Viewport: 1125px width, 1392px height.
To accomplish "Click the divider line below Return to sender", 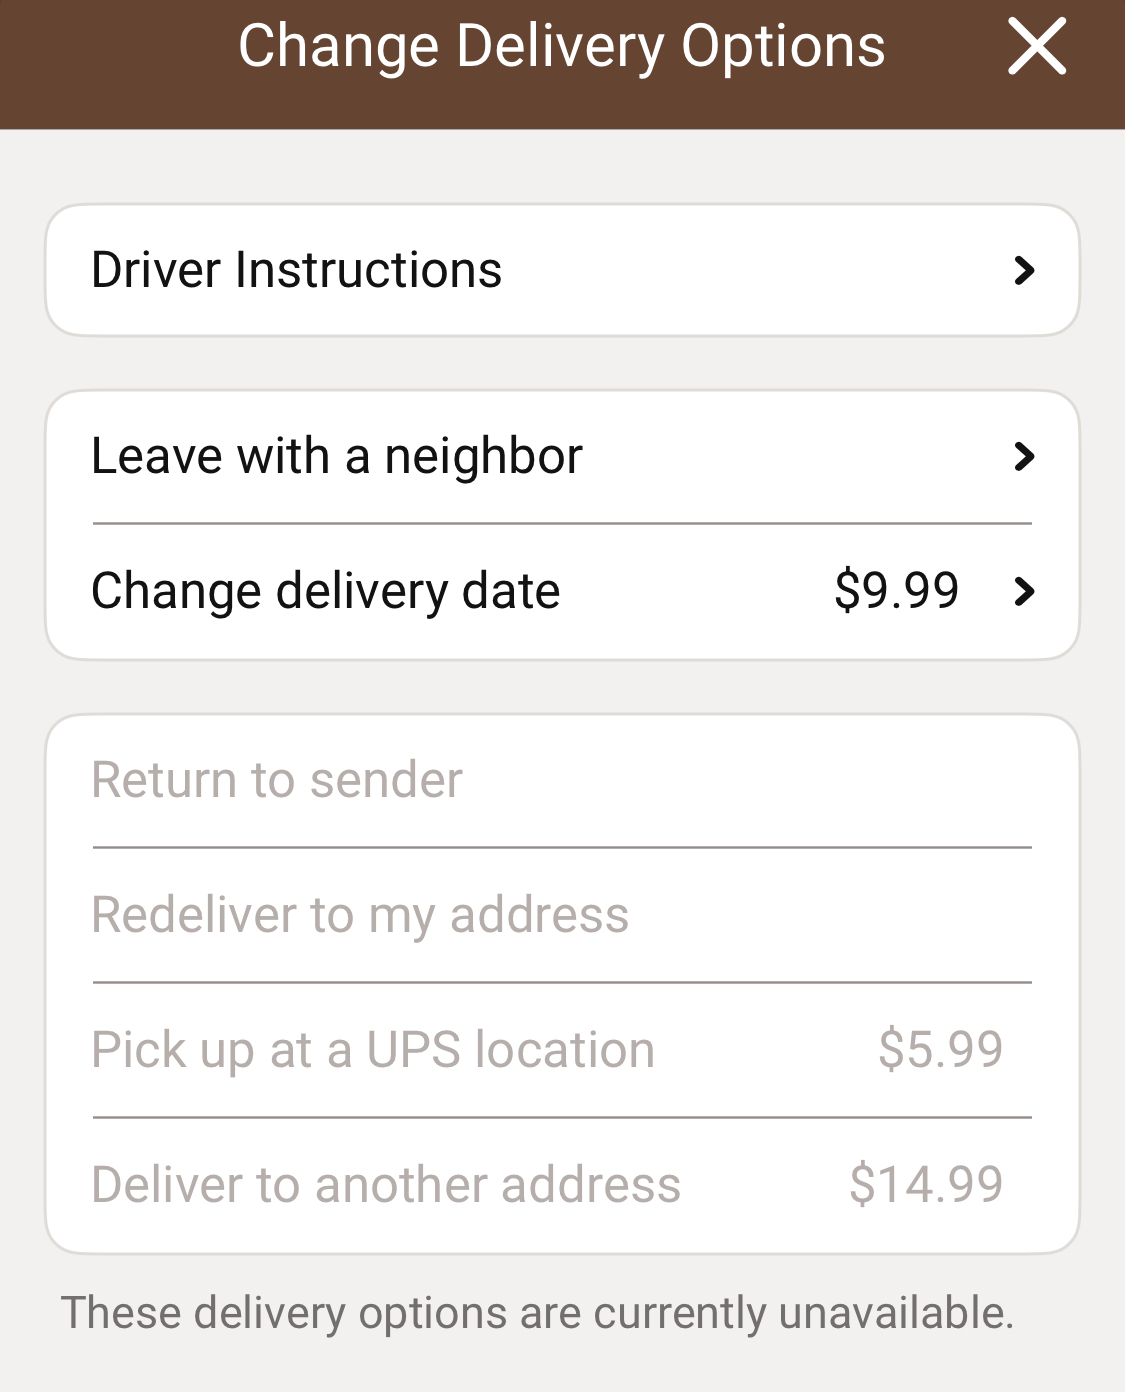I will pyautogui.click(x=562, y=848).
